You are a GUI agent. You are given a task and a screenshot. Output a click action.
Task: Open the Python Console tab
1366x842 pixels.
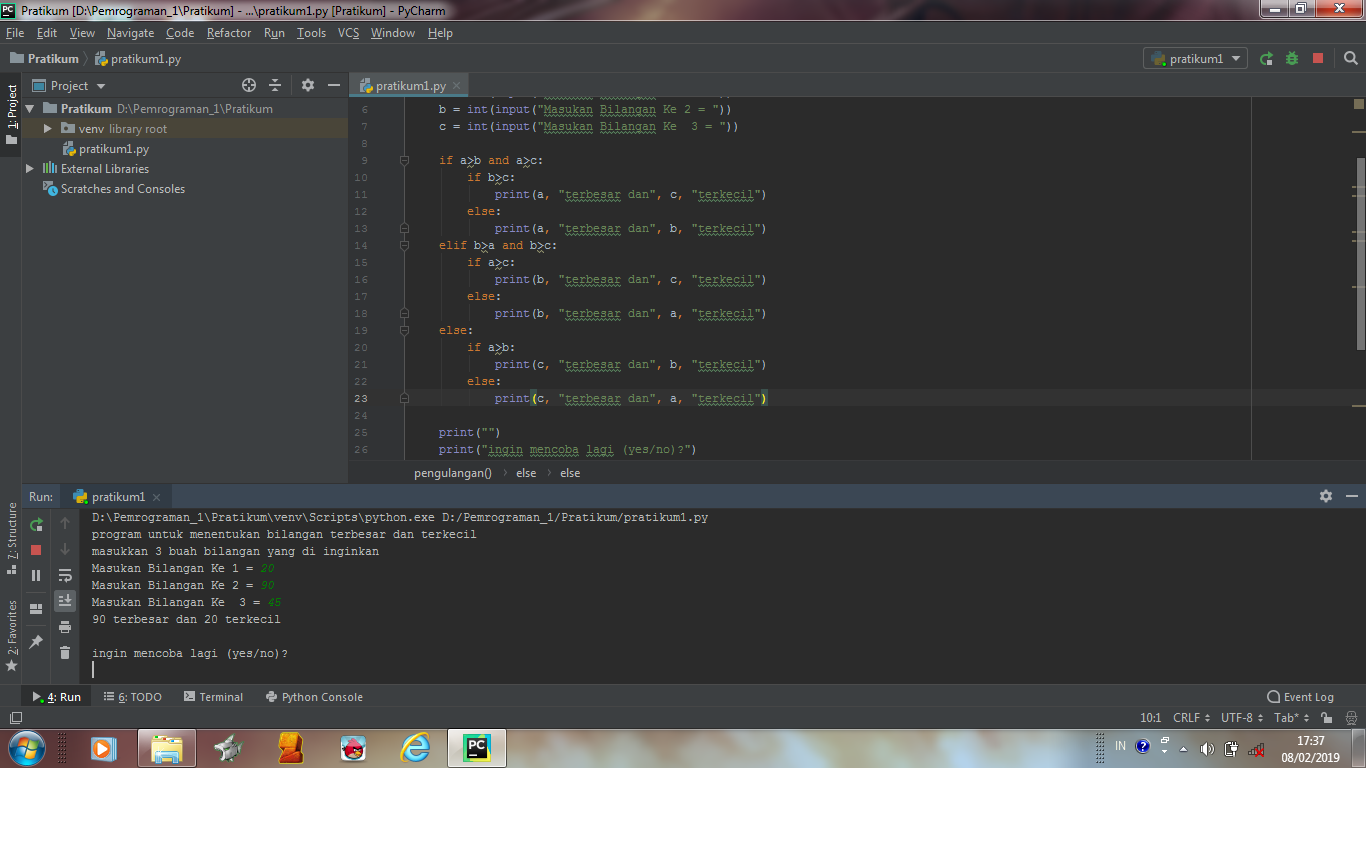click(x=314, y=697)
